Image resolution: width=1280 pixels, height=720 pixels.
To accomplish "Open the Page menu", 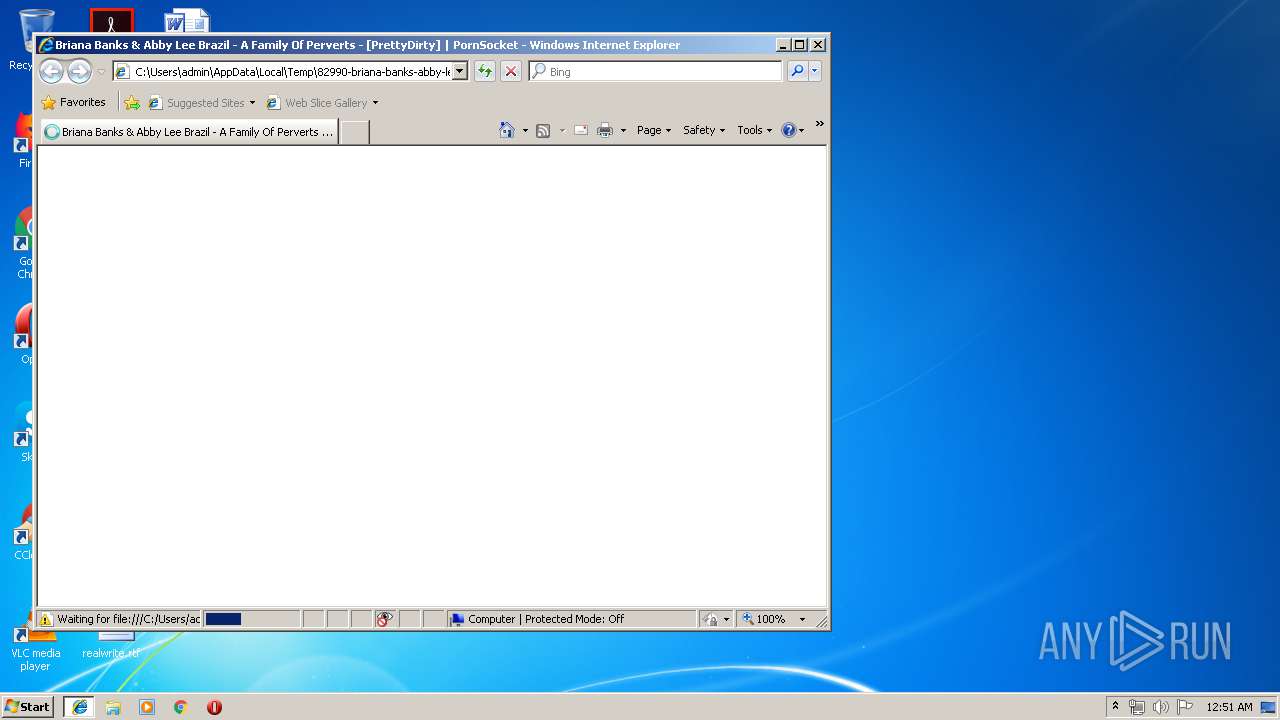I will [654, 130].
